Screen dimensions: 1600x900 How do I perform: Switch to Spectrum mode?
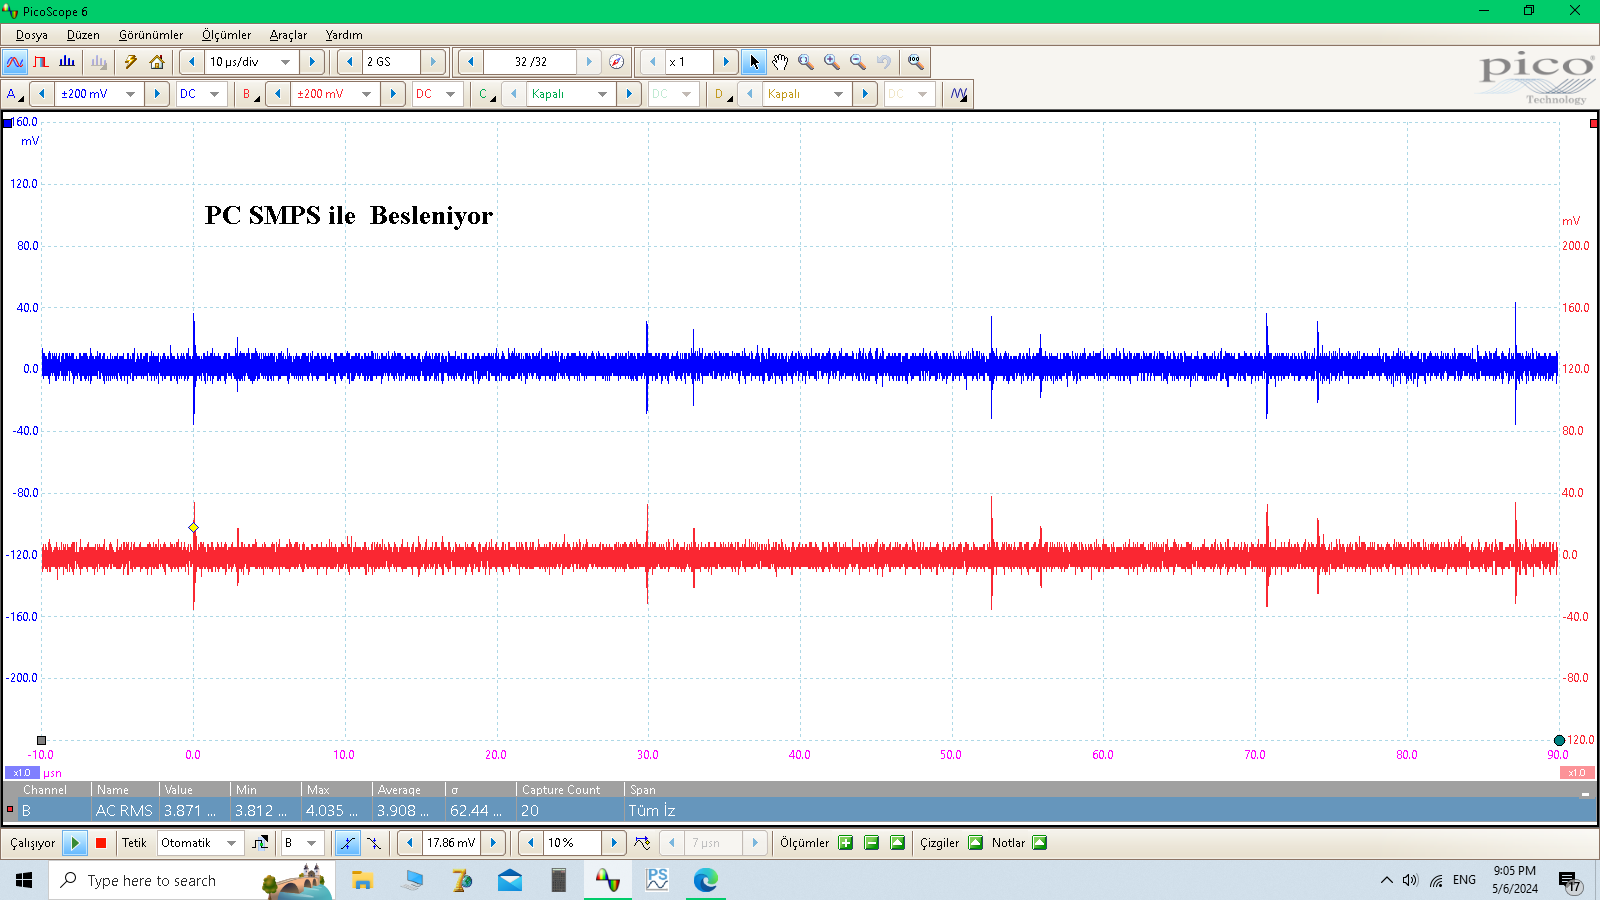pos(67,62)
